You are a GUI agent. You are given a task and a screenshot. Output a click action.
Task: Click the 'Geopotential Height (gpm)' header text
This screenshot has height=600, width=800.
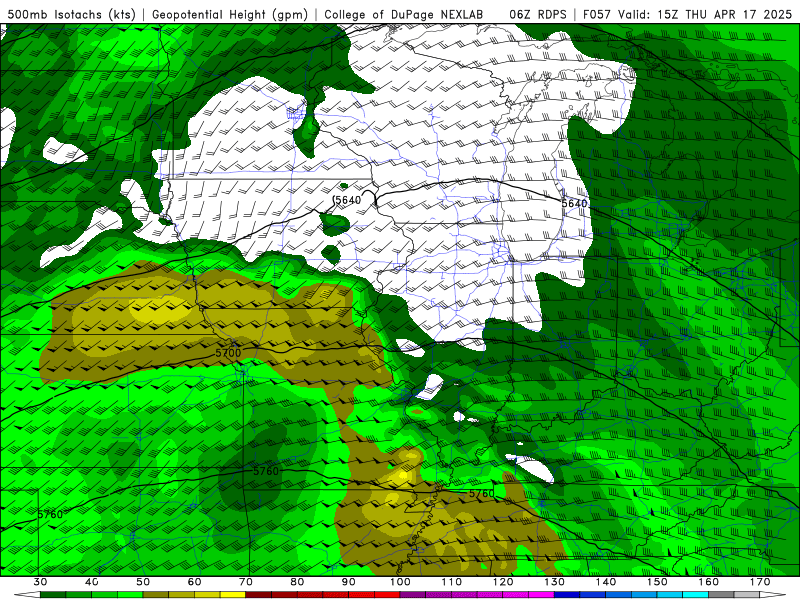click(230, 14)
